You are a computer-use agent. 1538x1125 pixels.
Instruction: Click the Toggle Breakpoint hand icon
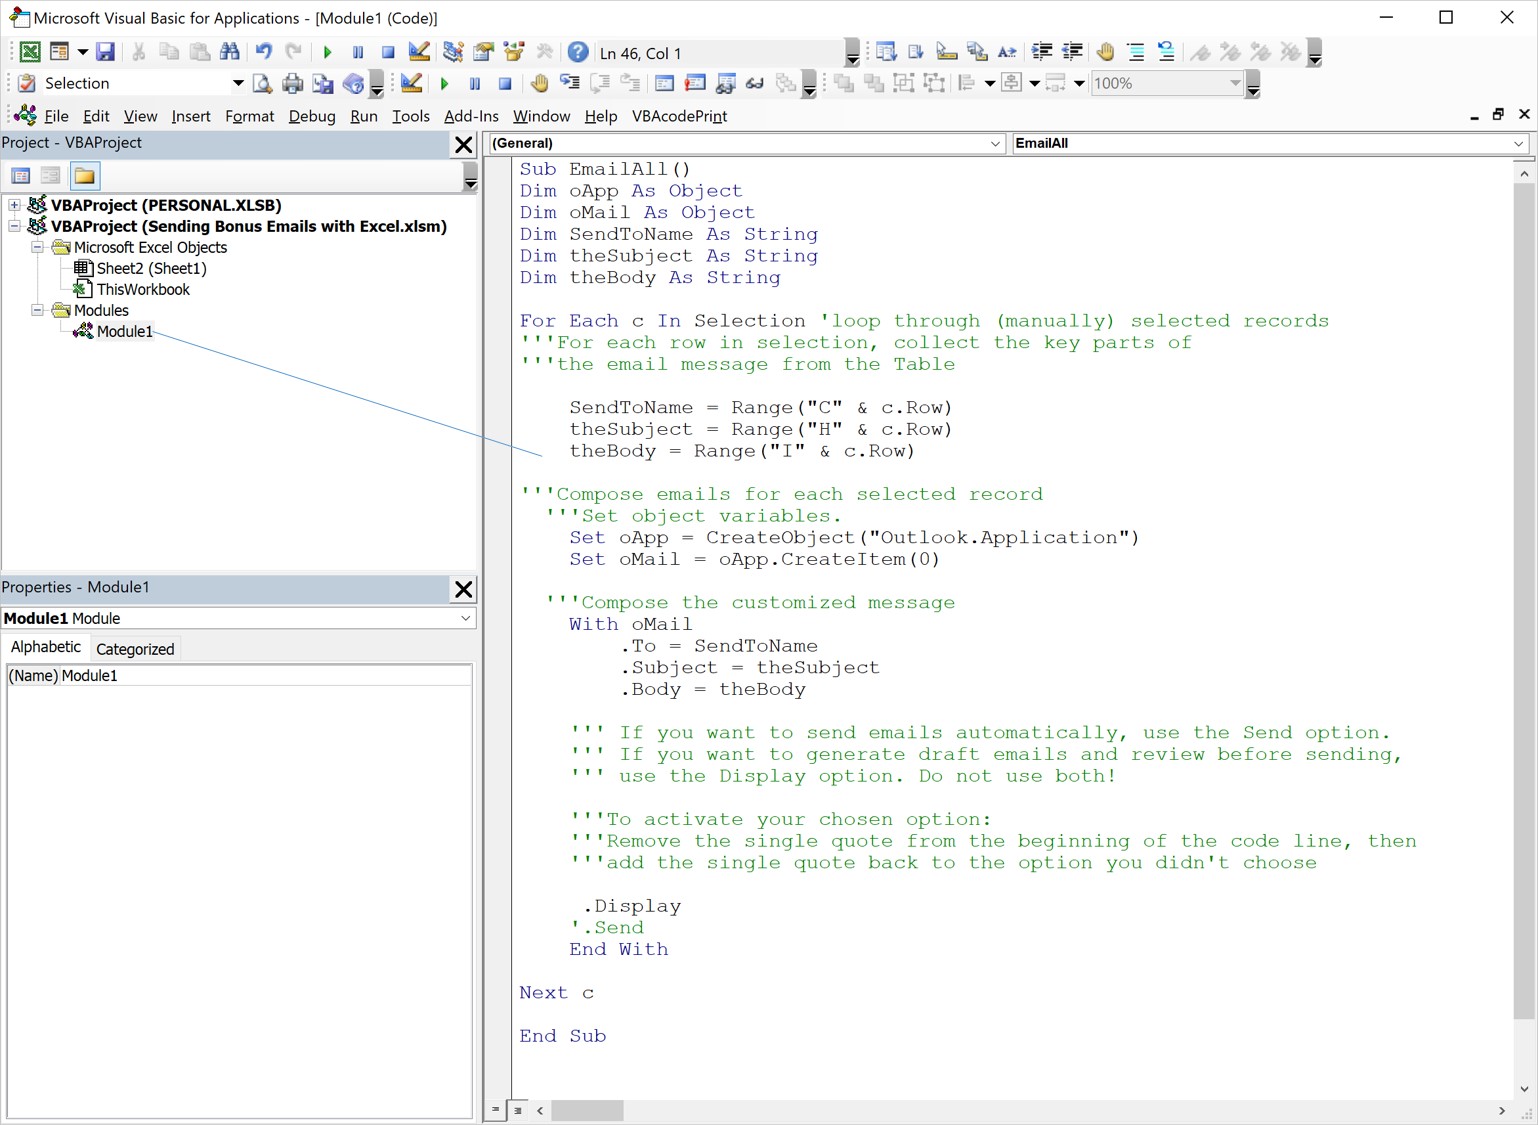click(1105, 52)
